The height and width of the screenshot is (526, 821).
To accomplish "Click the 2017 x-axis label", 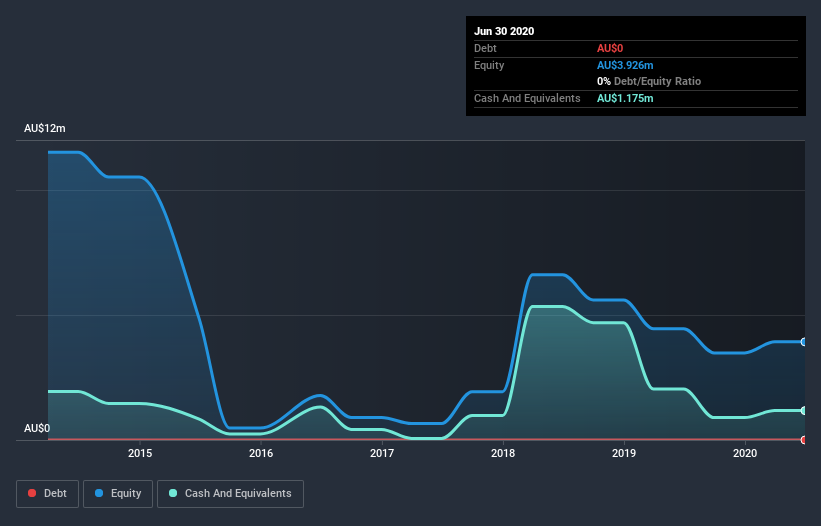I will 382,453.
